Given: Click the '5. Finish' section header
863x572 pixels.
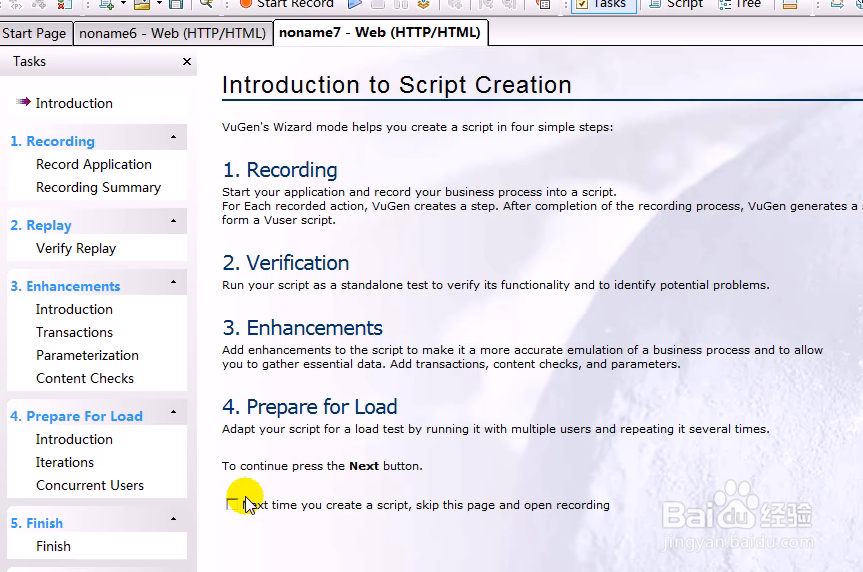Looking at the screenshot, I should point(36,523).
